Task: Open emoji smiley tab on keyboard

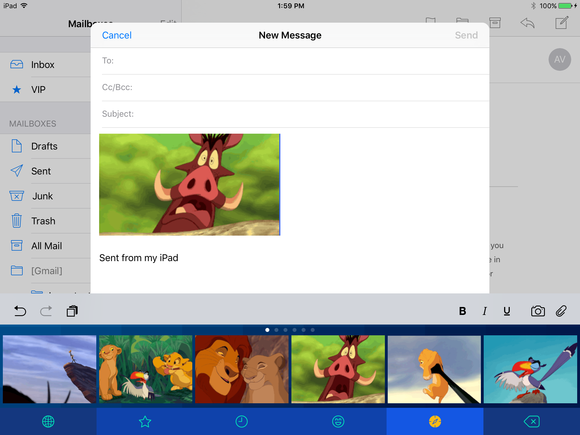Action: (338, 421)
